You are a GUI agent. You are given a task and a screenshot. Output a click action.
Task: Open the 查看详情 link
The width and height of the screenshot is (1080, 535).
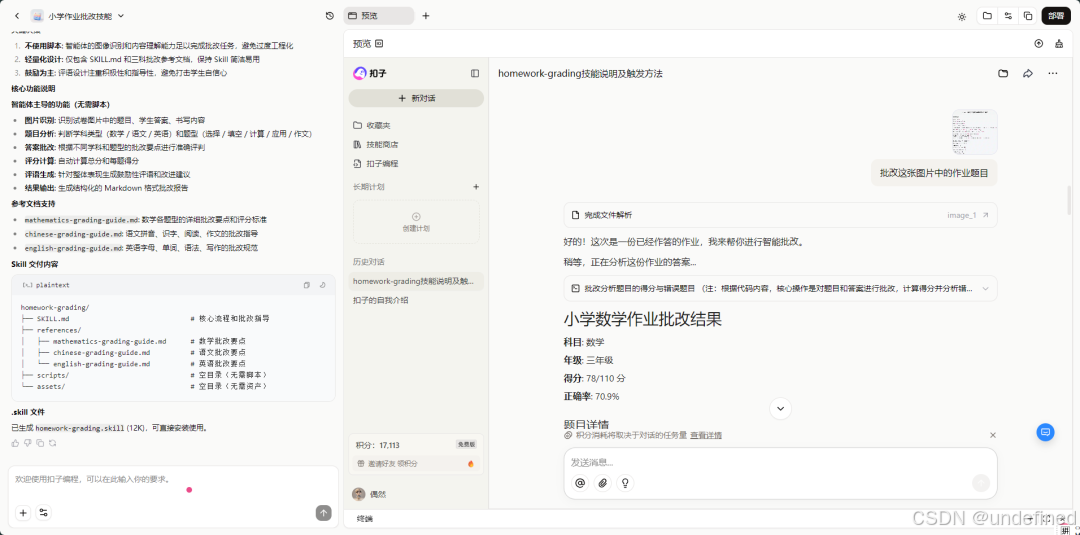(706, 436)
